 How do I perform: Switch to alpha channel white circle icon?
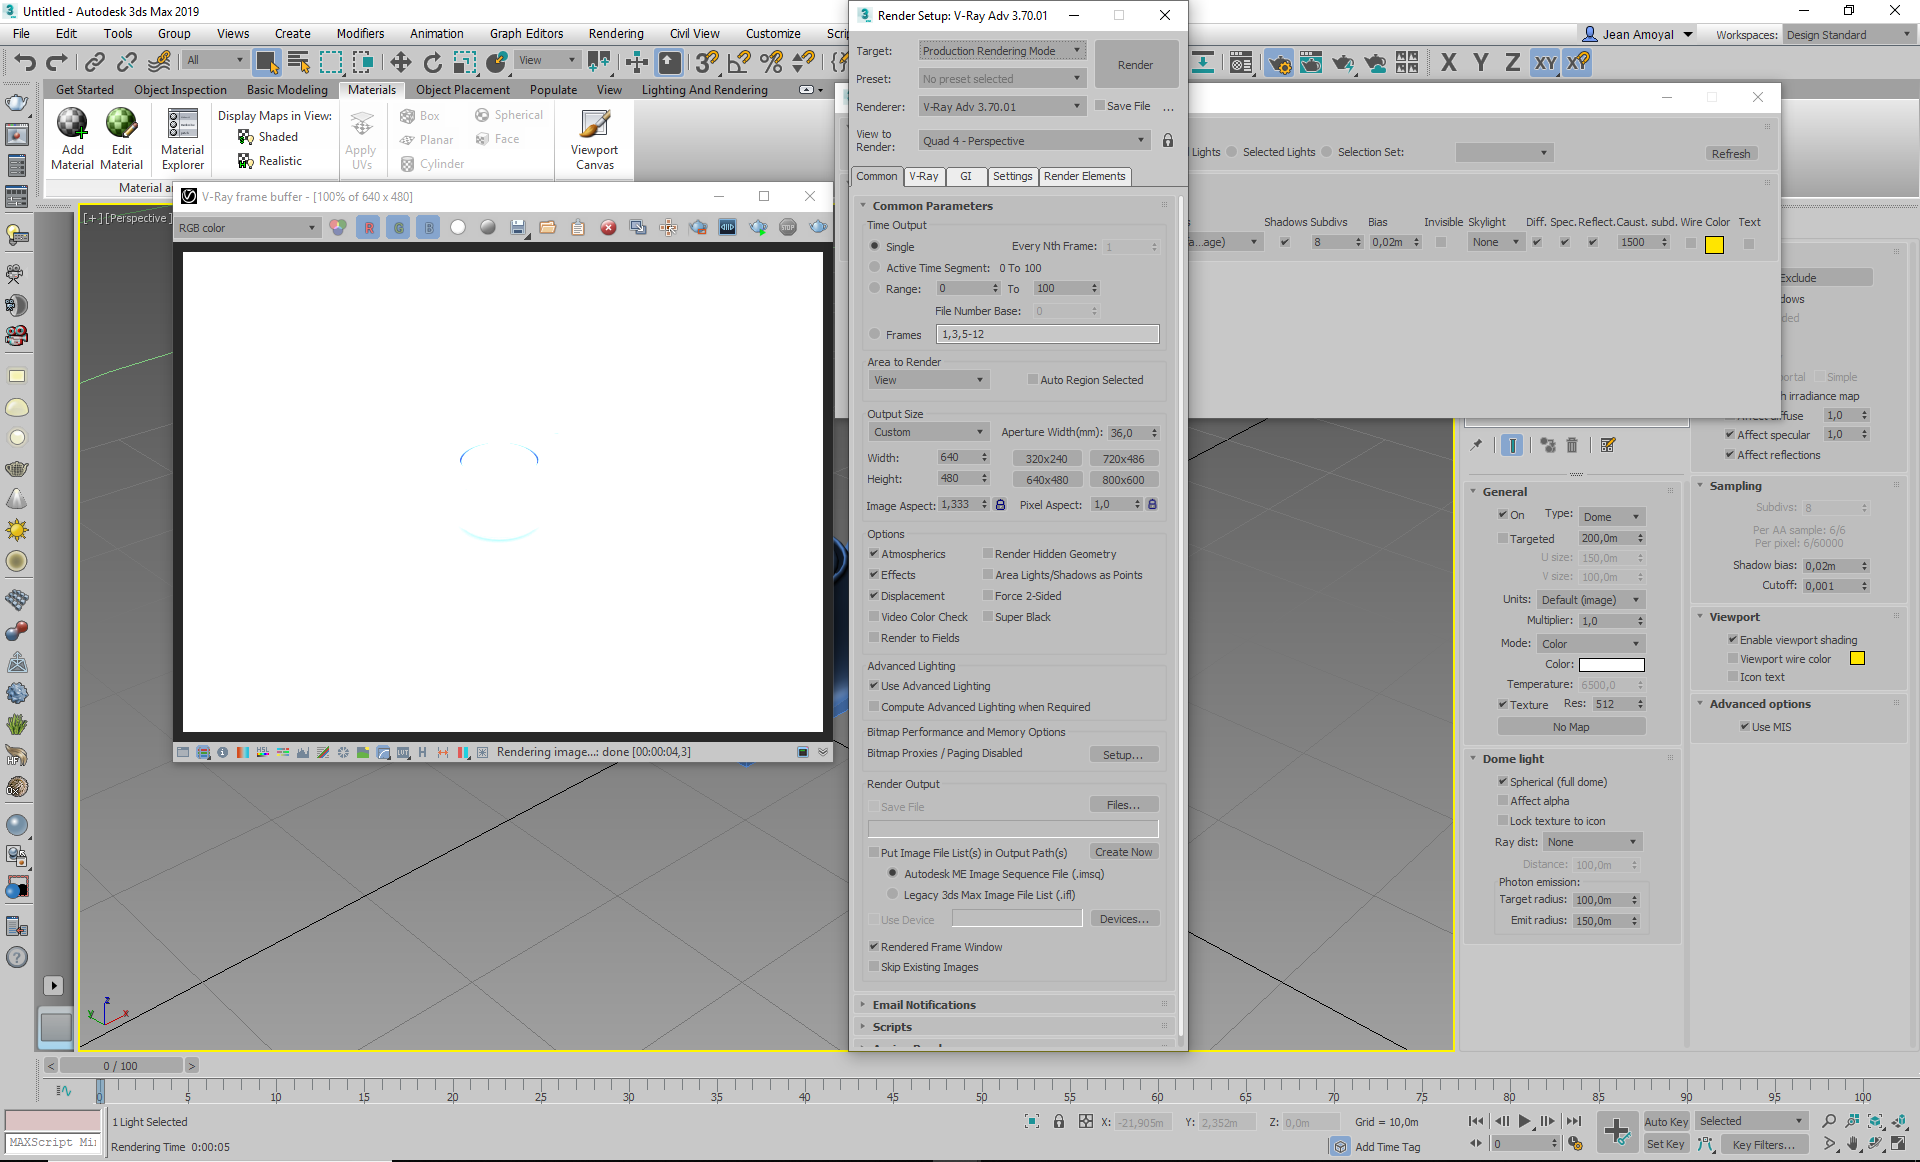coord(458,228)
